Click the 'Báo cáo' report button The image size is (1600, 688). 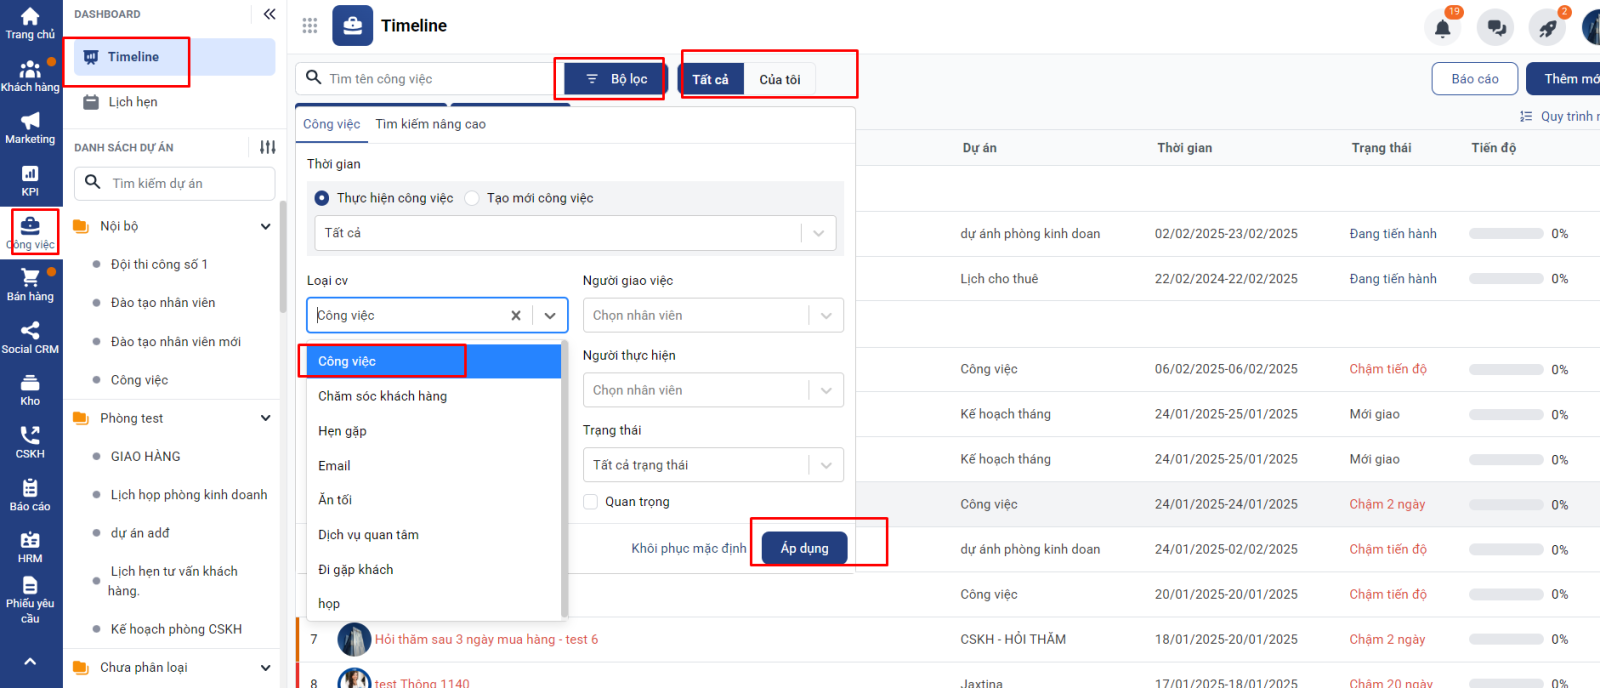click(x=1474, y=79)
